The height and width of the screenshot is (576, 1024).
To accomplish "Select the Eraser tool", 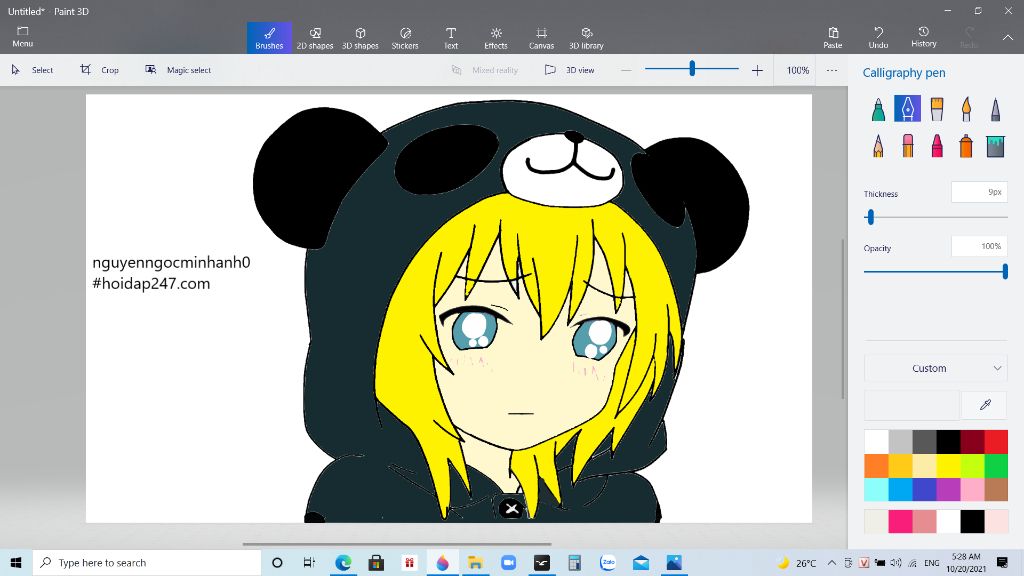I will [x=907, y=146].
